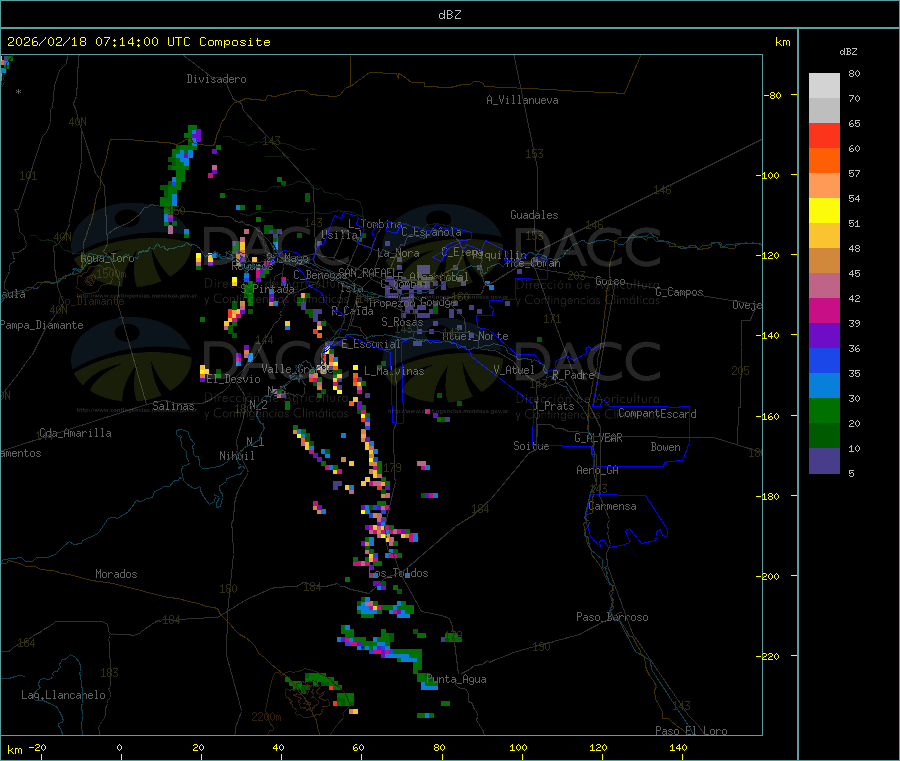The width and height of the screenshot is (900, 761).
Task: Click the 'dBZ' title at top center
Action: [449, 15]
